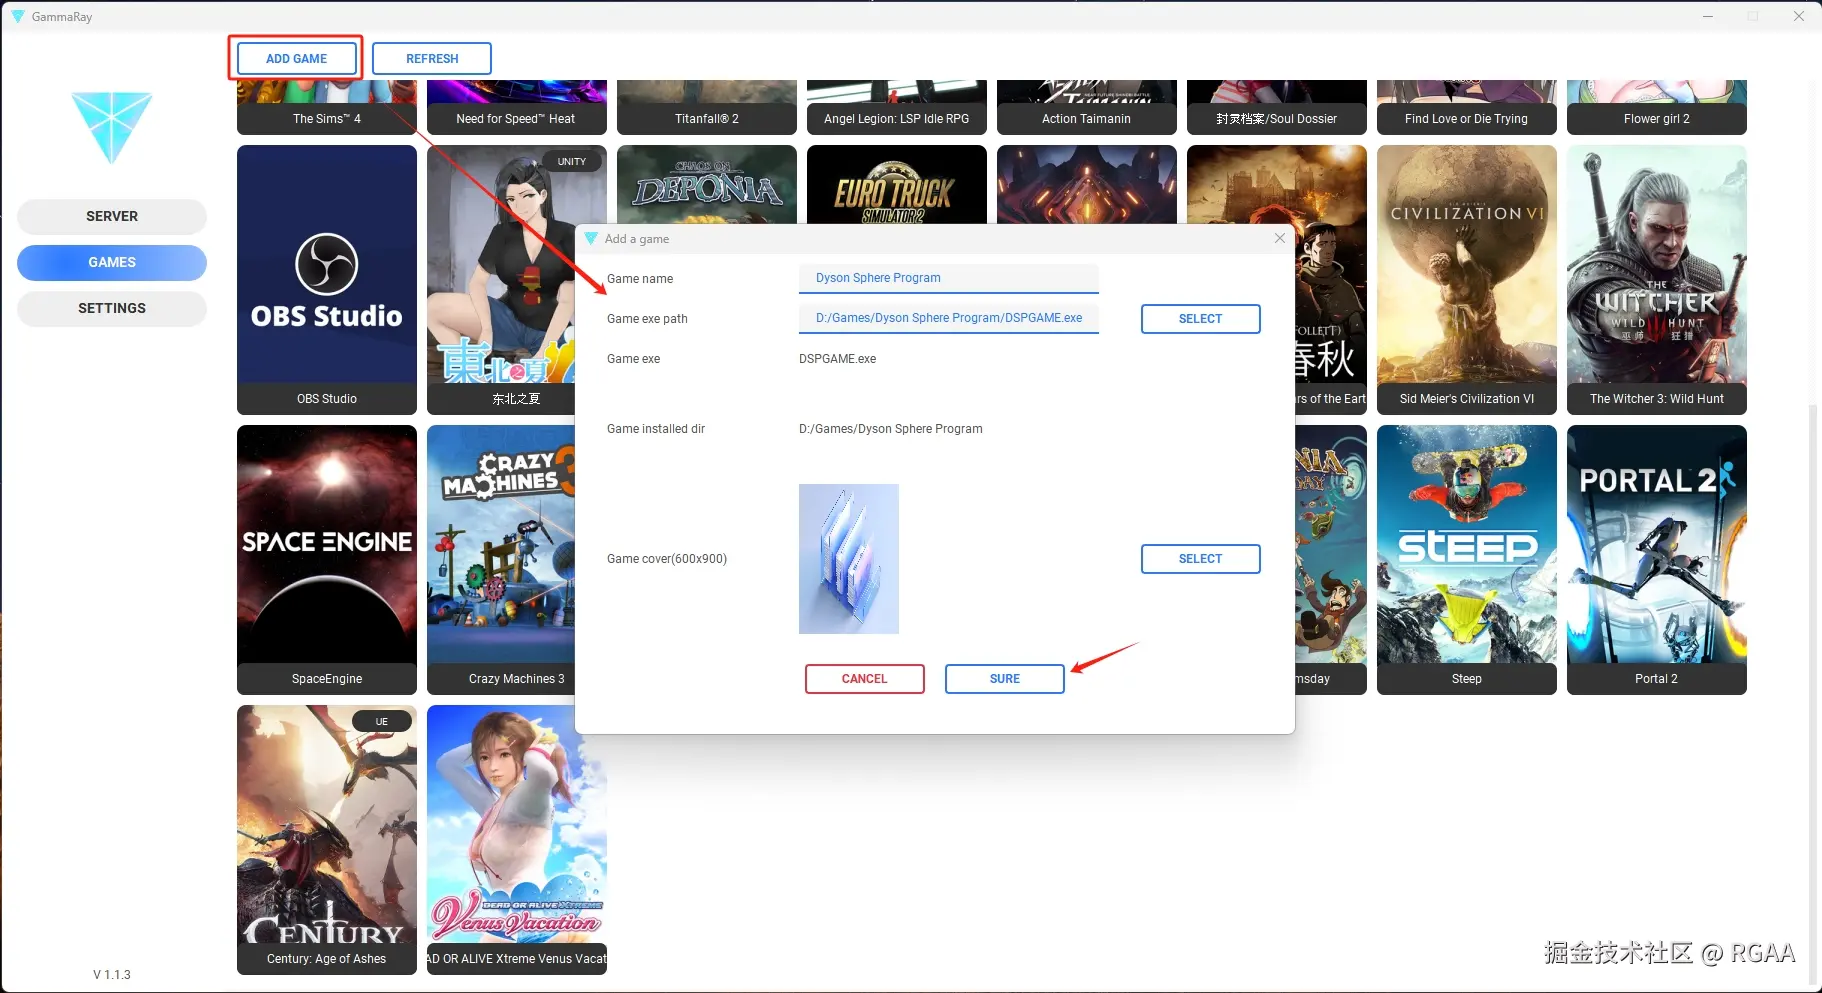Open the SERVER section
Image resolution: width=1822 pixels, height=993 pixels.
tap(112, 216)
